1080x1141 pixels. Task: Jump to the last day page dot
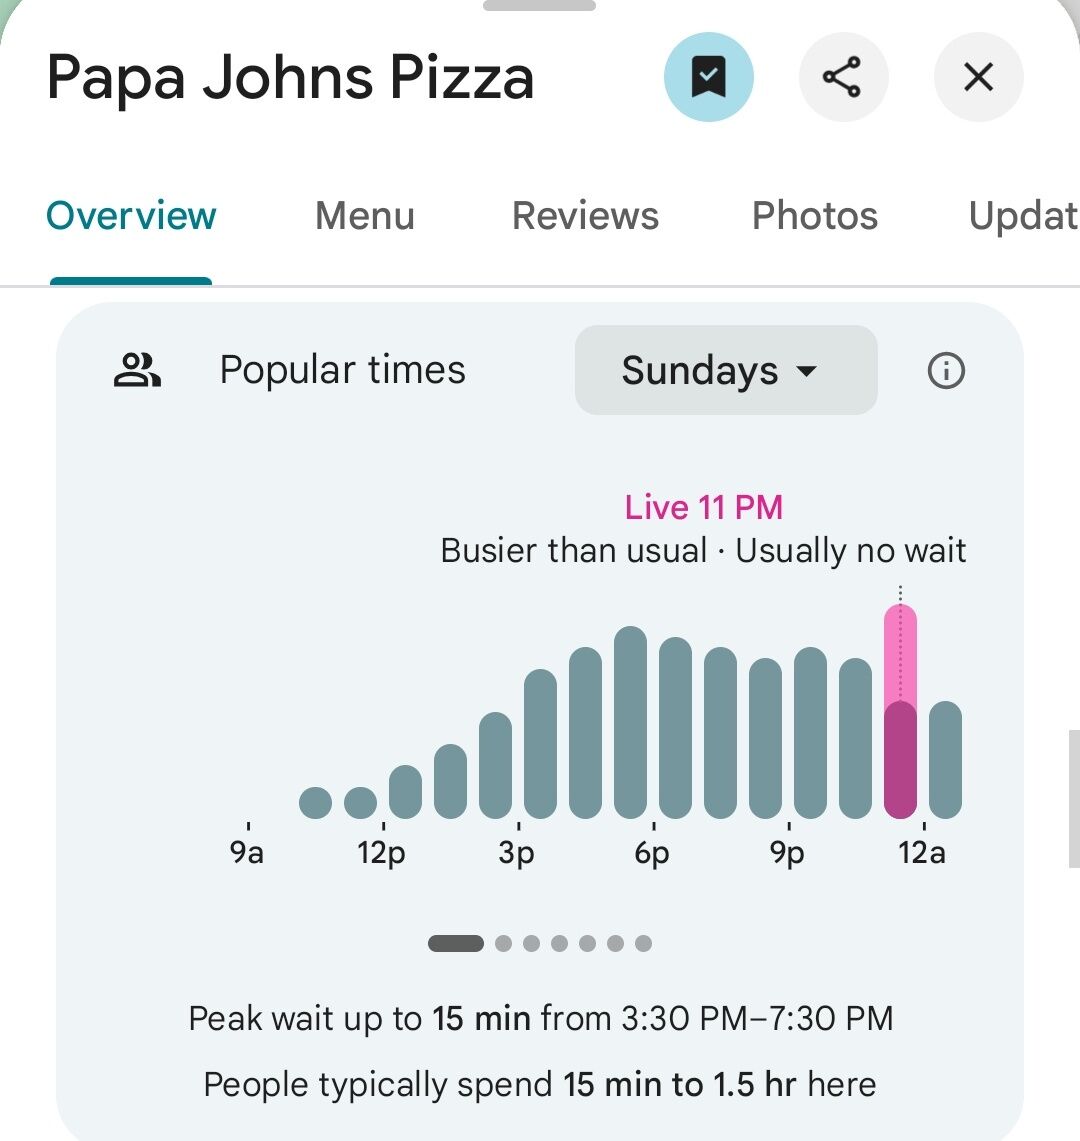tap(644, 943)
